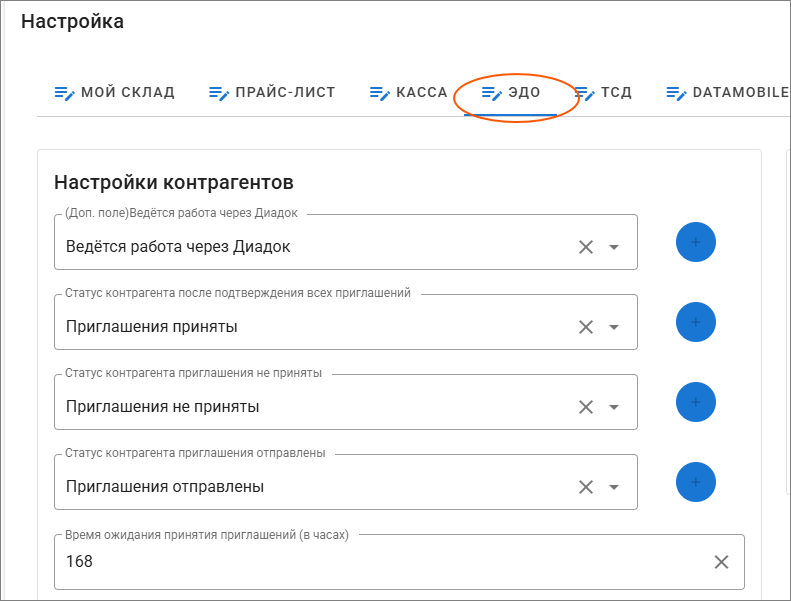Image resolution: width=791 pixels, height=601 pixels.
Task: Clear the Приглашения не приняты status value
Action: [x=586, y=407]
